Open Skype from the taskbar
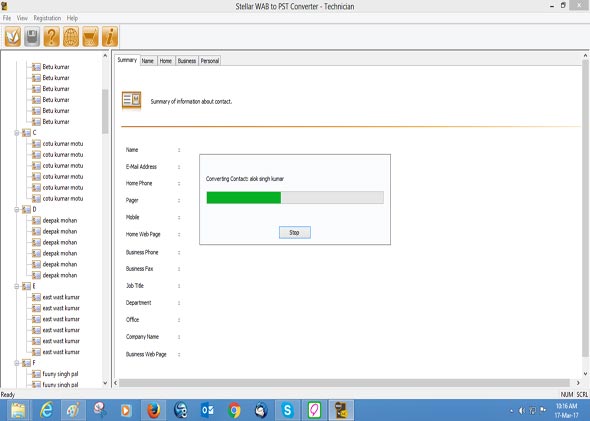The width and height of the screenshot is (590, 421). [287, 410]
